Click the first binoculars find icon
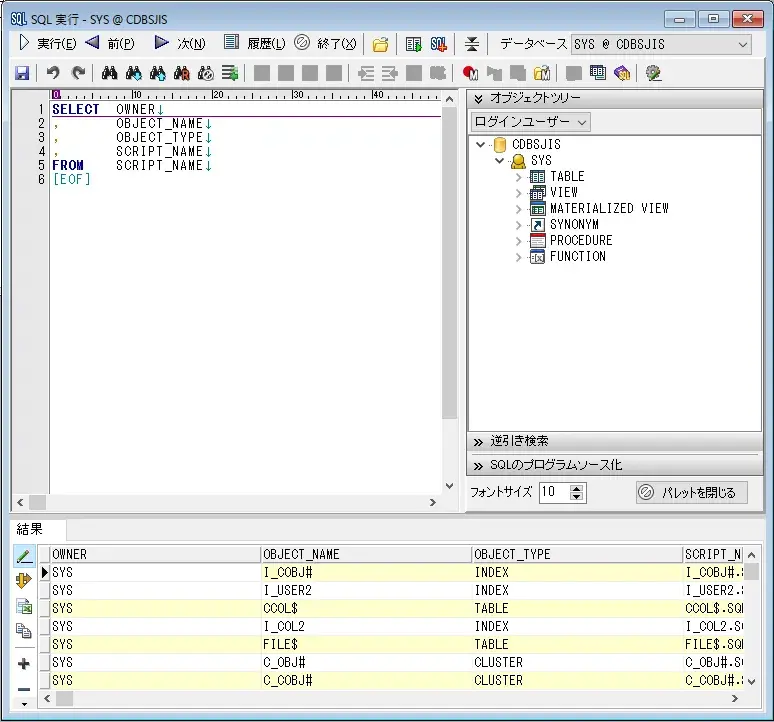 [110, 73]
